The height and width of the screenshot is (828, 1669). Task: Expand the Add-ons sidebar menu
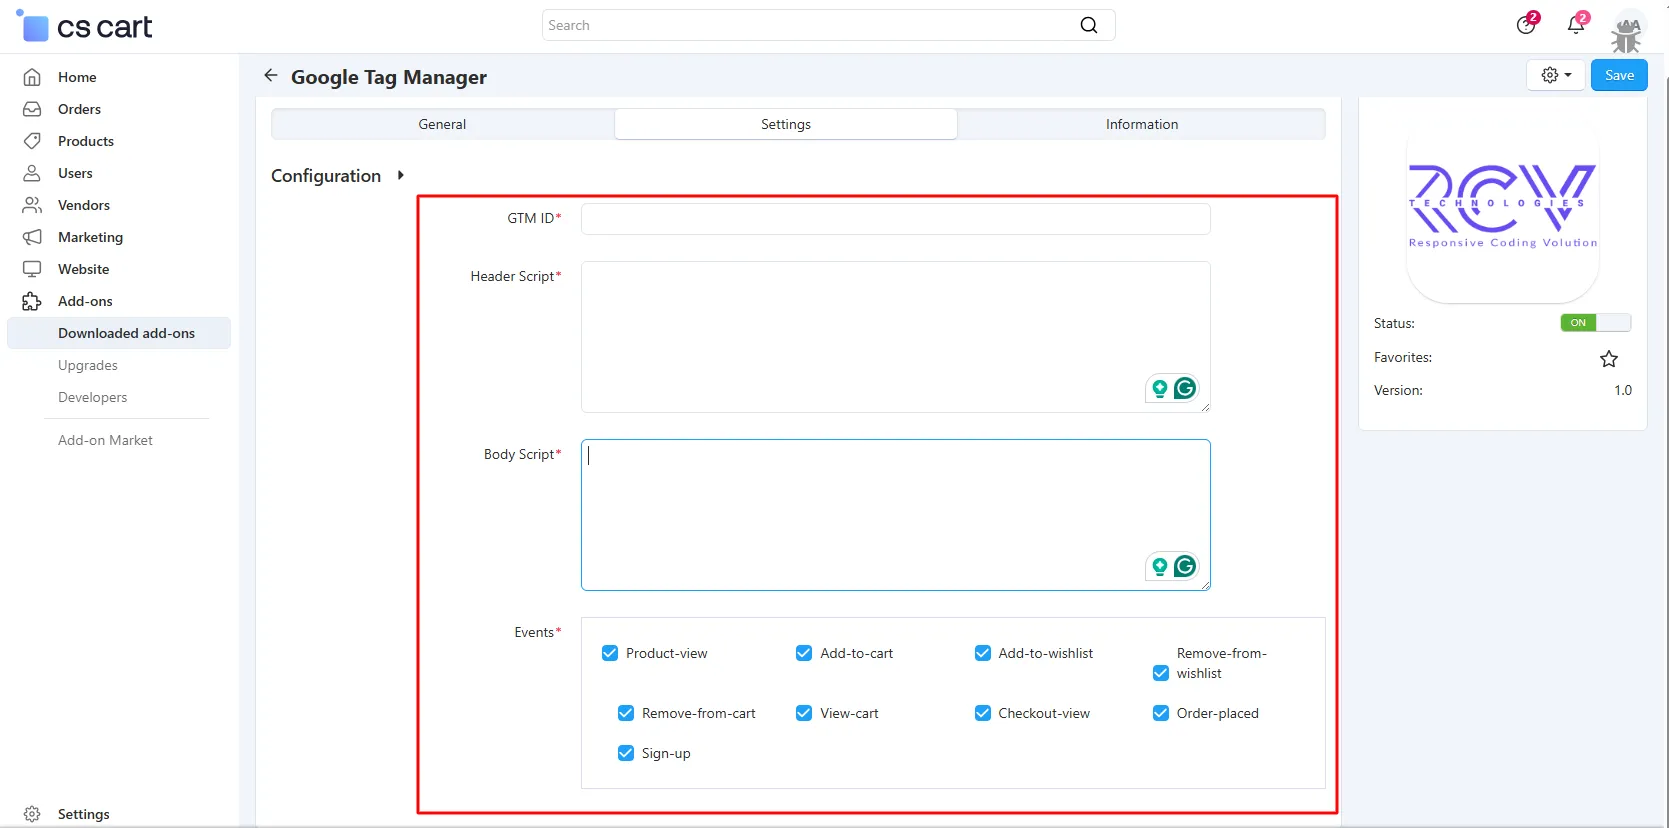pyautogui.click(x=85, y=301)
